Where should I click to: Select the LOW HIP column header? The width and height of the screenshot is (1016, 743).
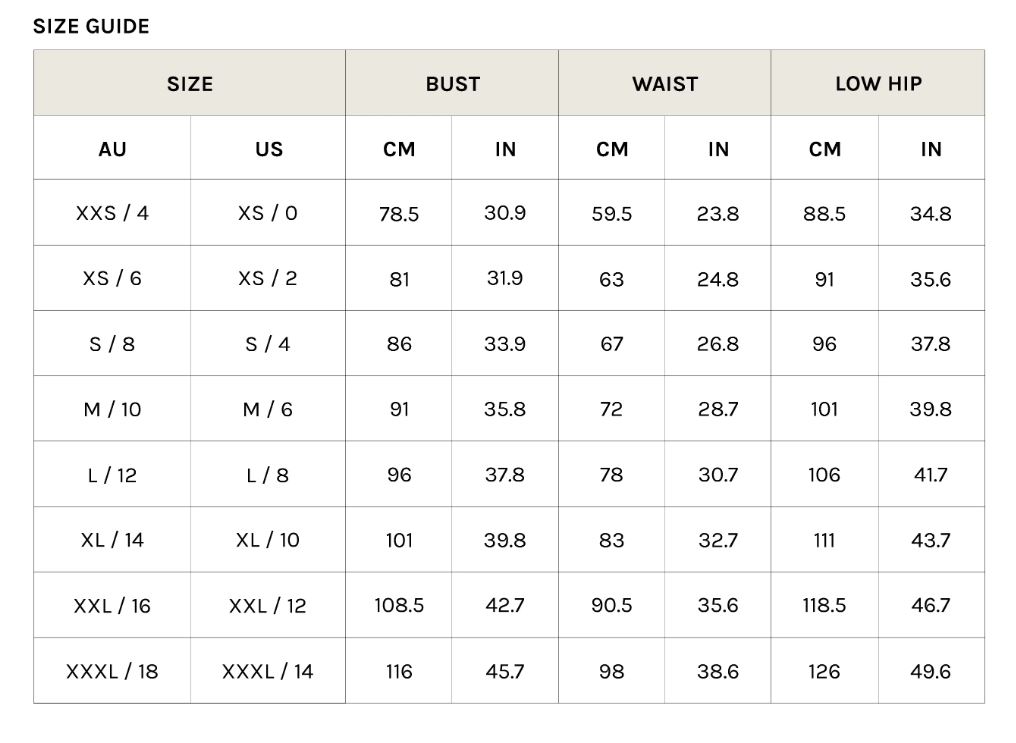878,84
